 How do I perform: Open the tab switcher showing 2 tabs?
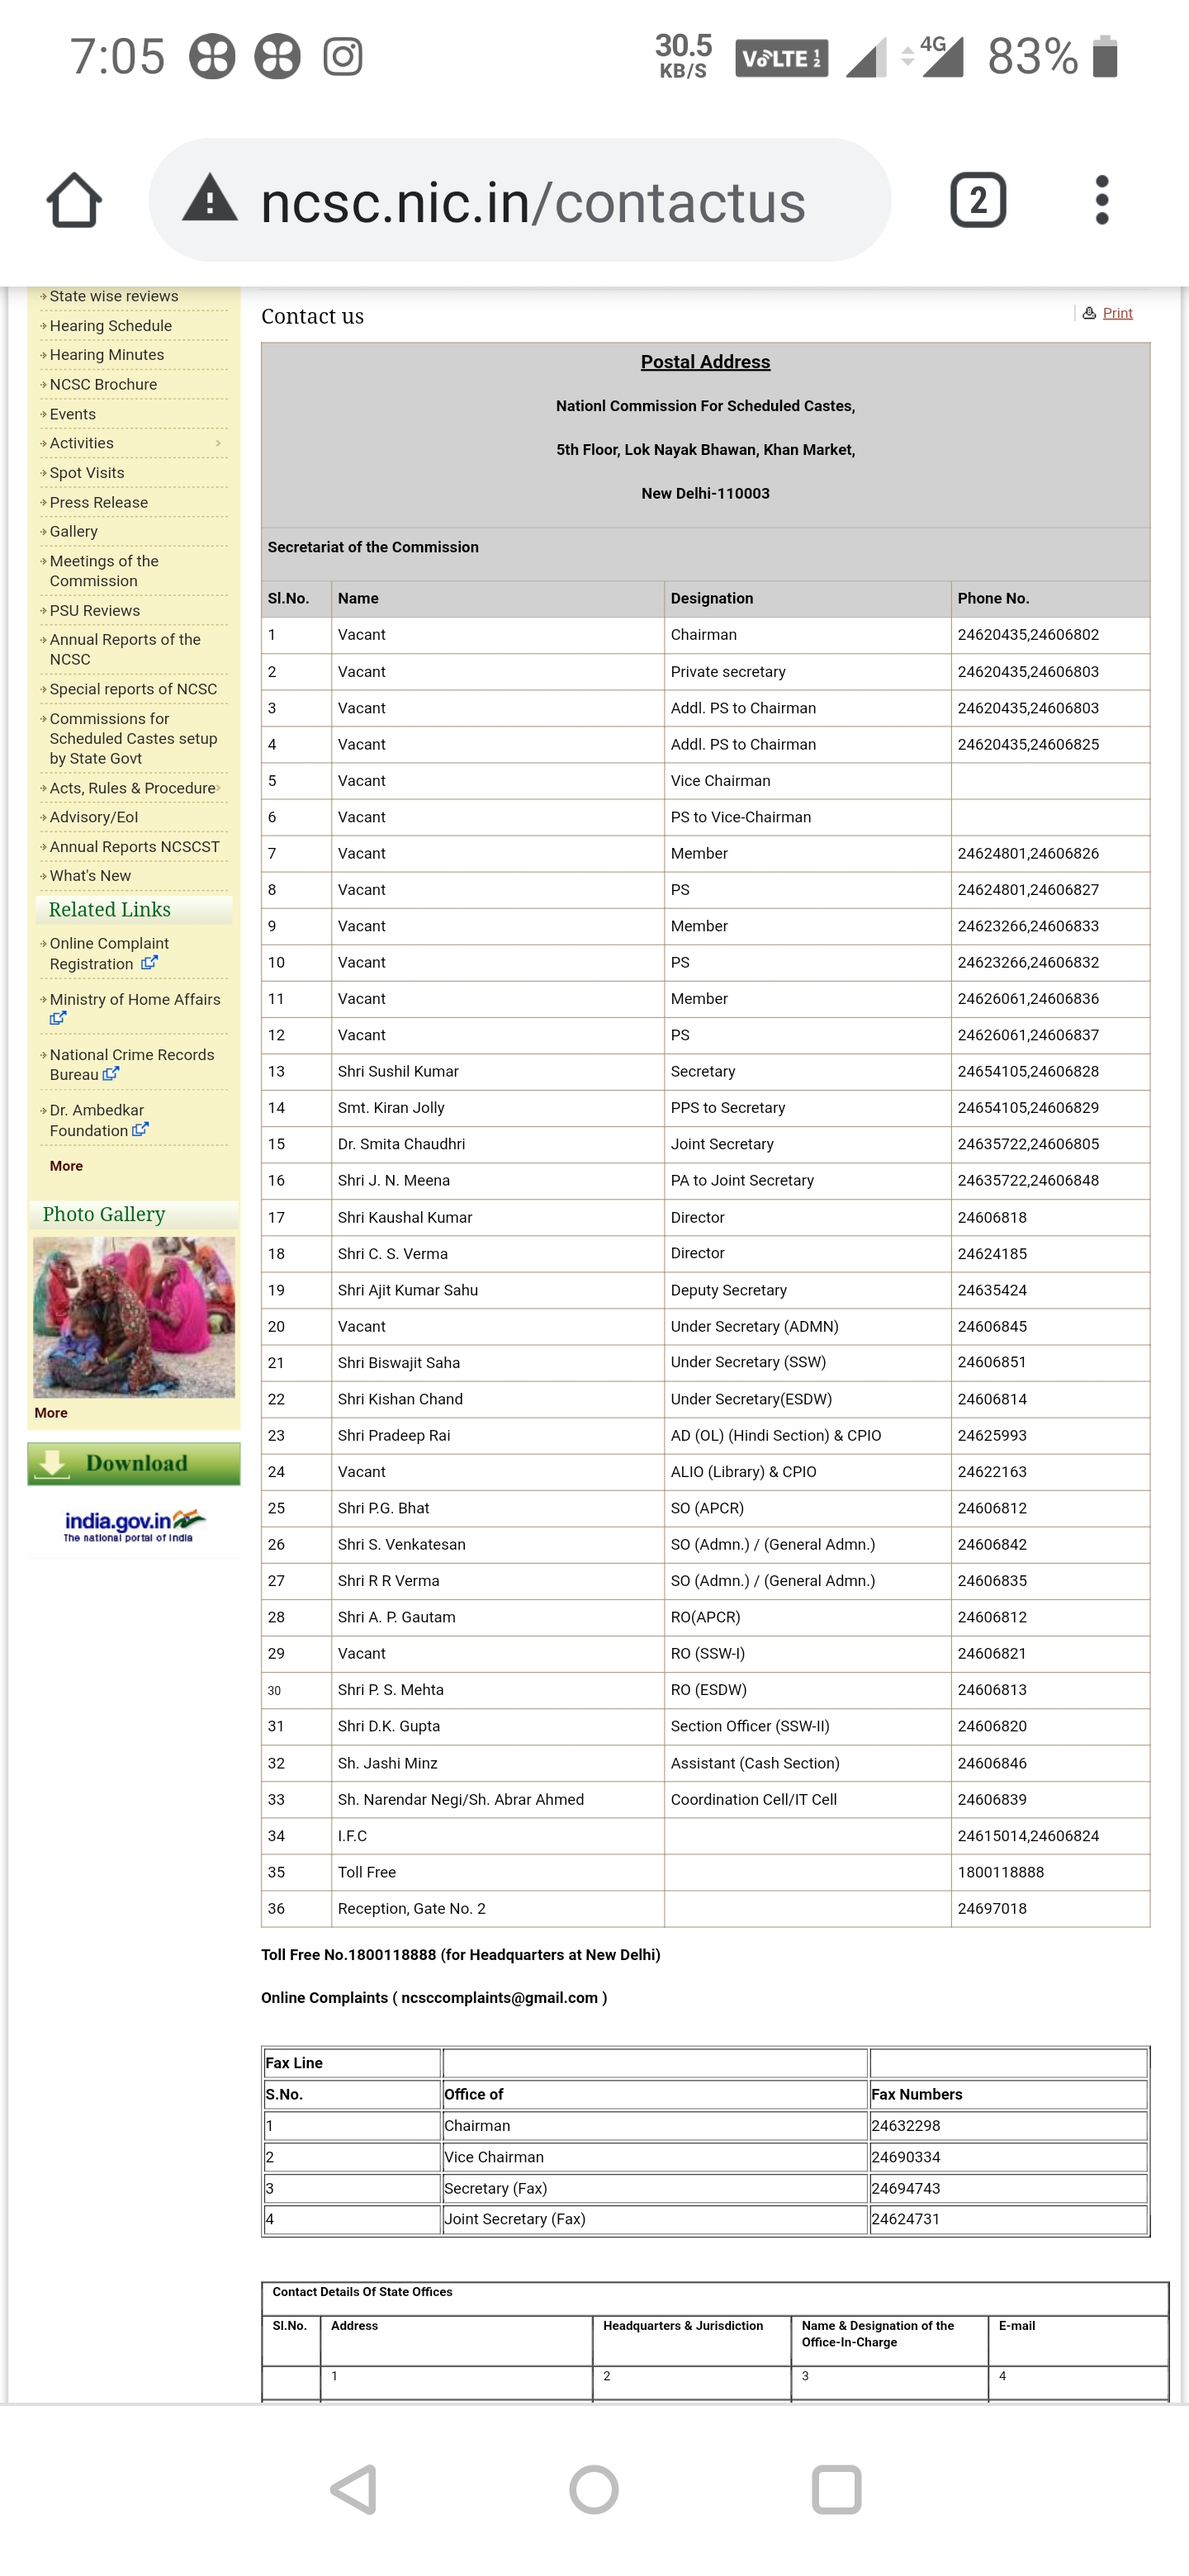tap(977, 200)
